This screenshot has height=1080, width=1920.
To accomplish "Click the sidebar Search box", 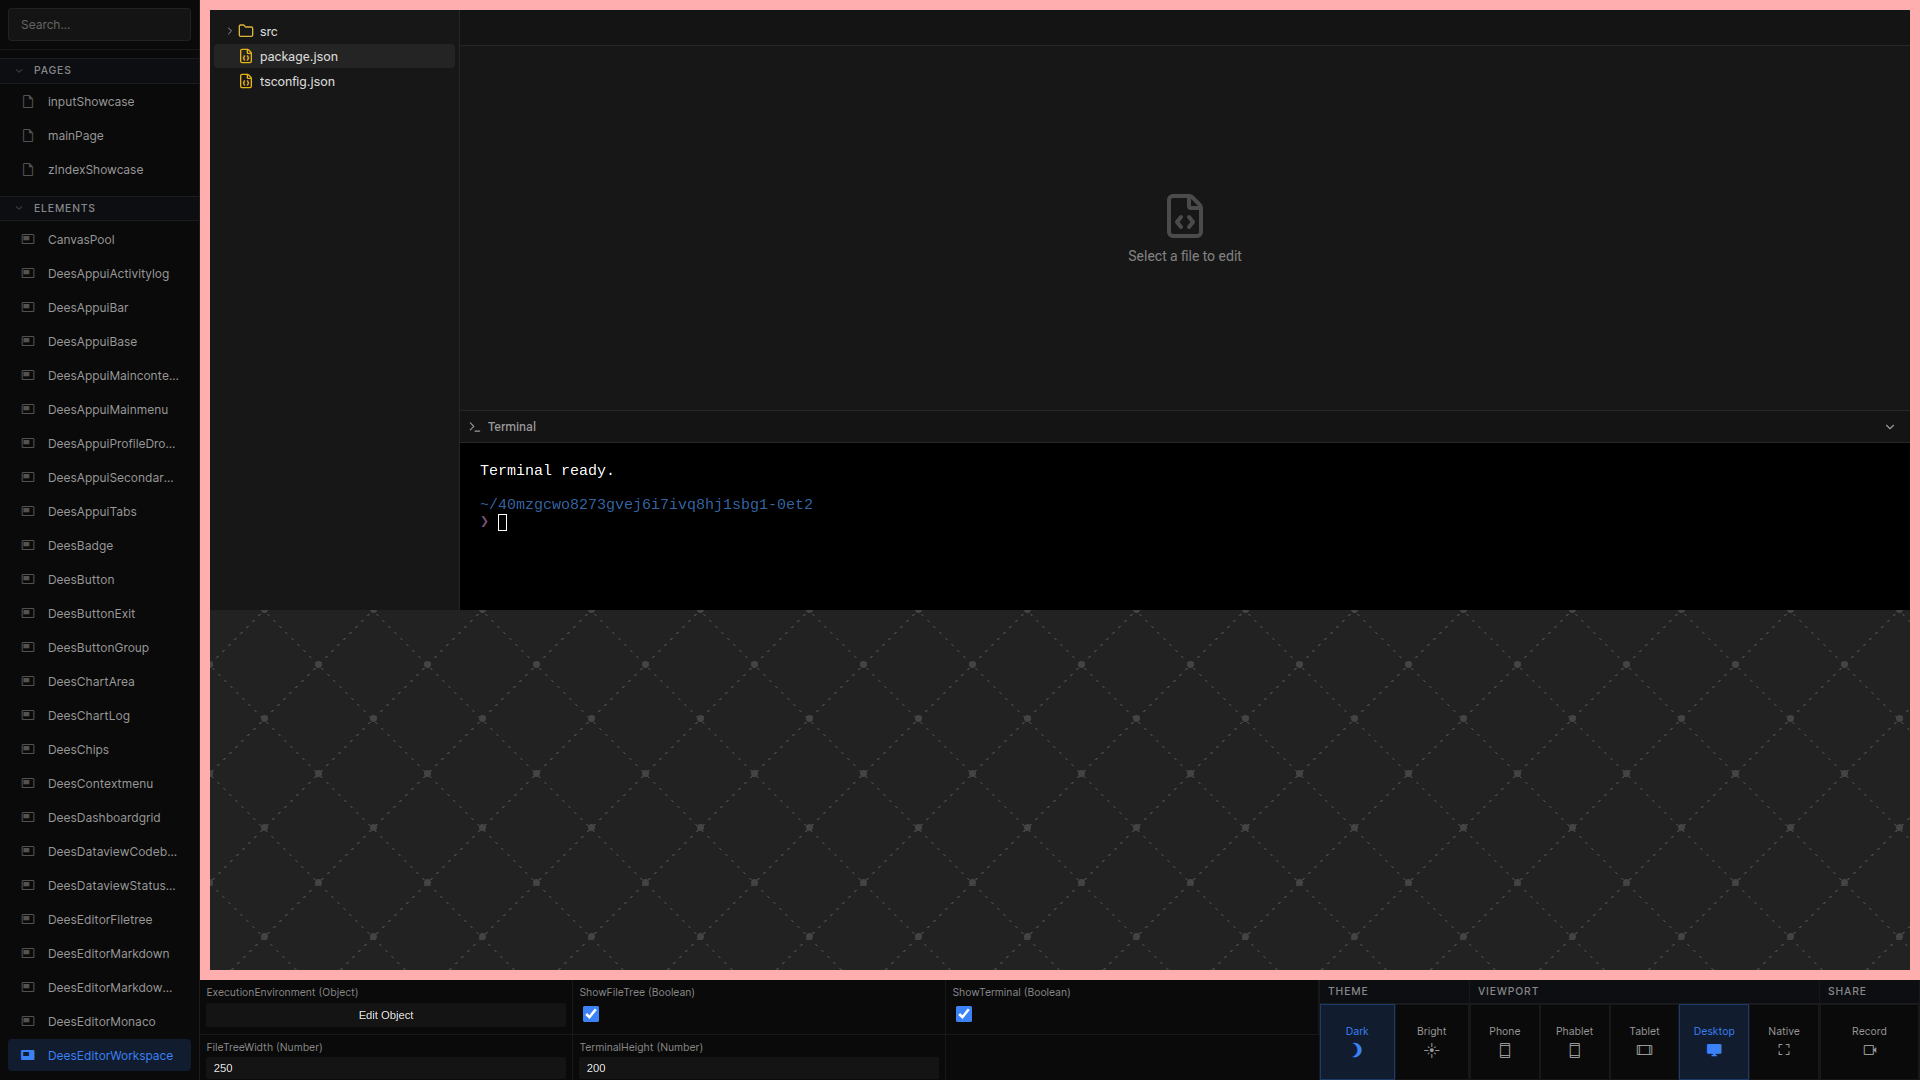I will coord(99,24).
